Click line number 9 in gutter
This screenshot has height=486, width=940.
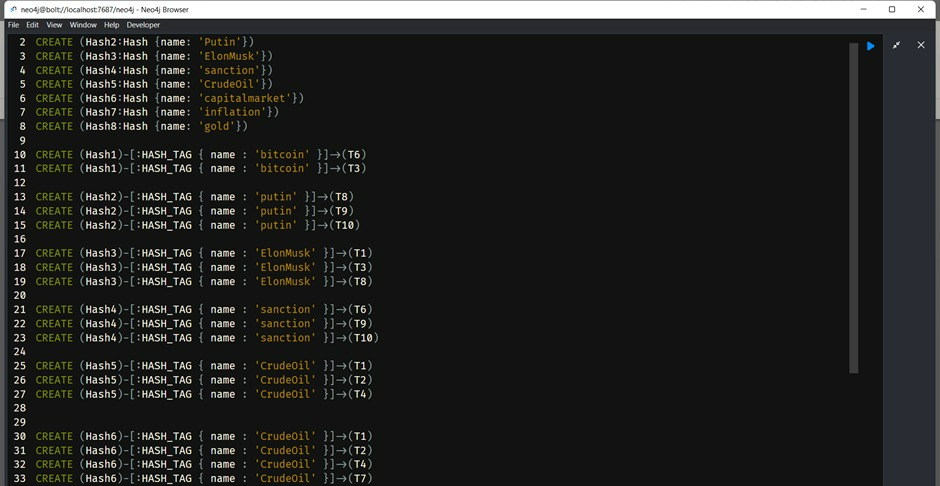(23, 140)
